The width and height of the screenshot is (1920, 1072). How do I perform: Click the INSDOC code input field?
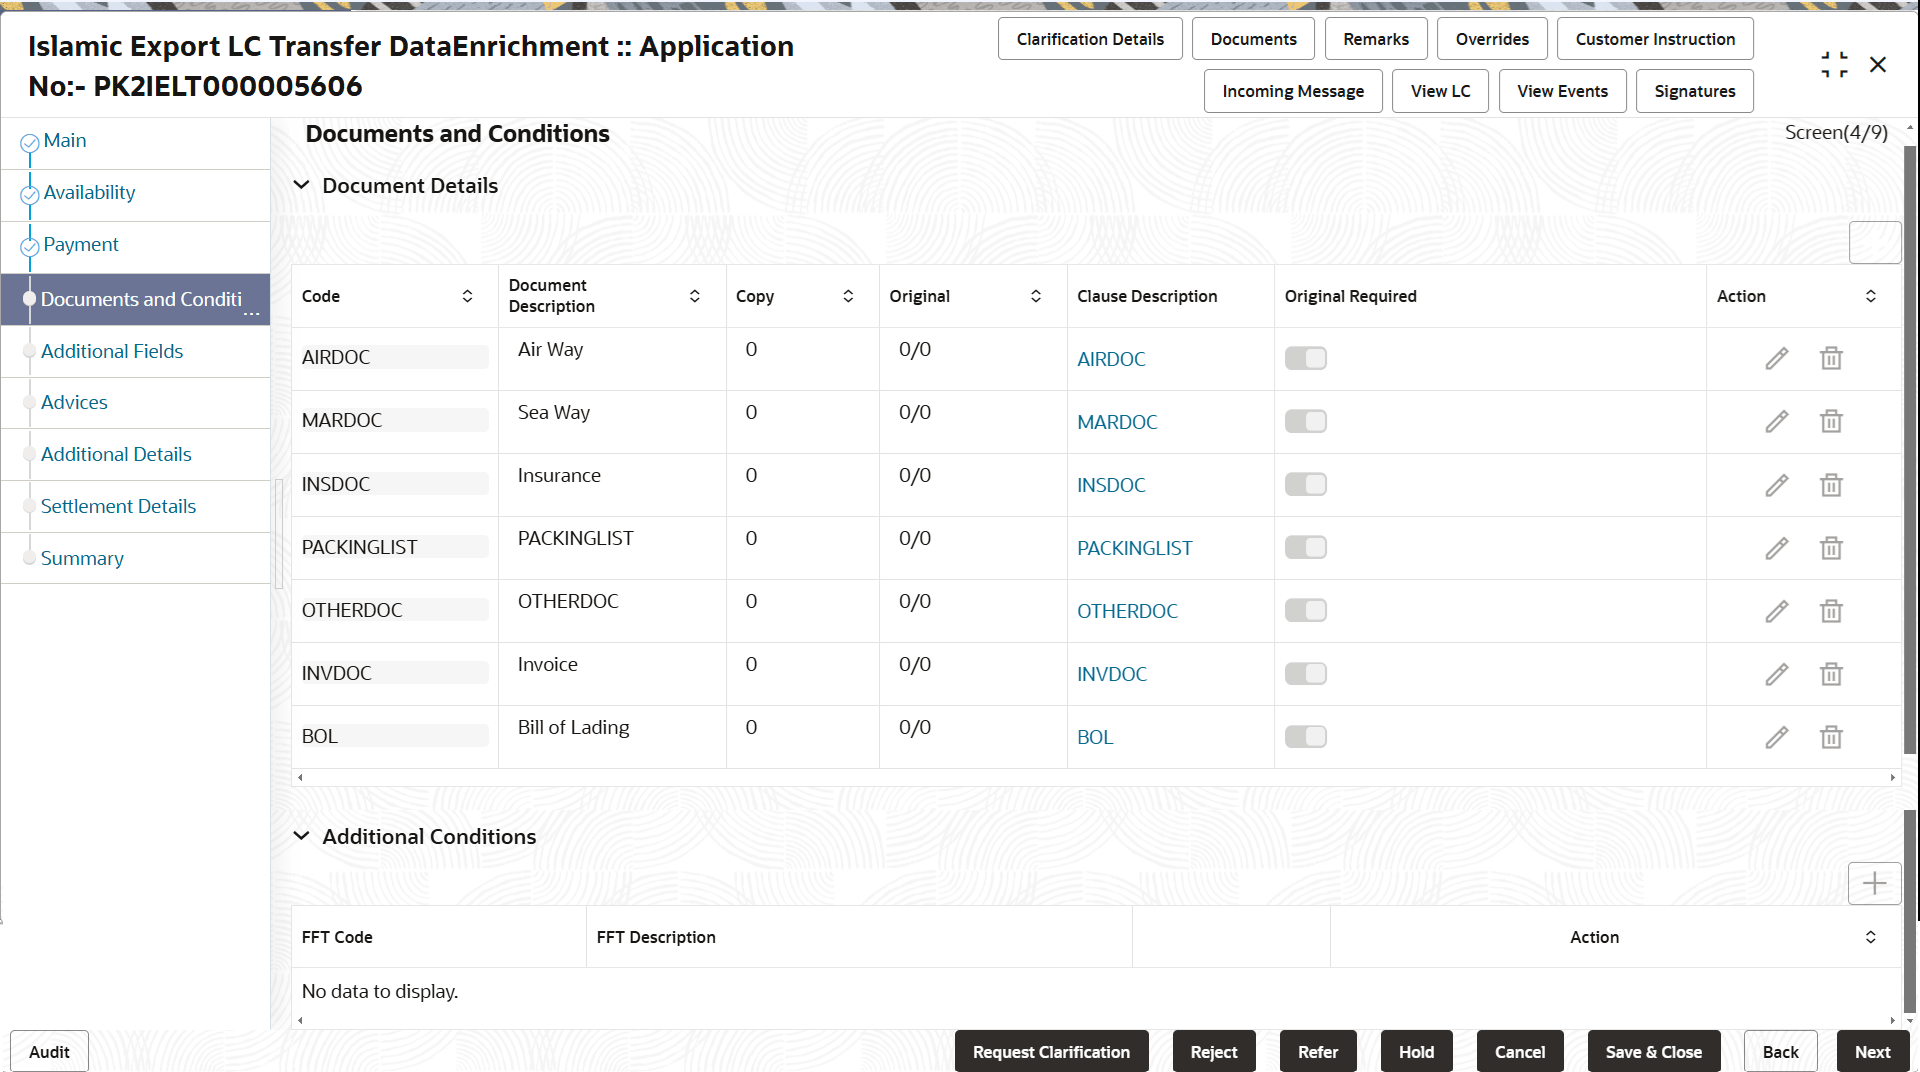tap(393, 483)
